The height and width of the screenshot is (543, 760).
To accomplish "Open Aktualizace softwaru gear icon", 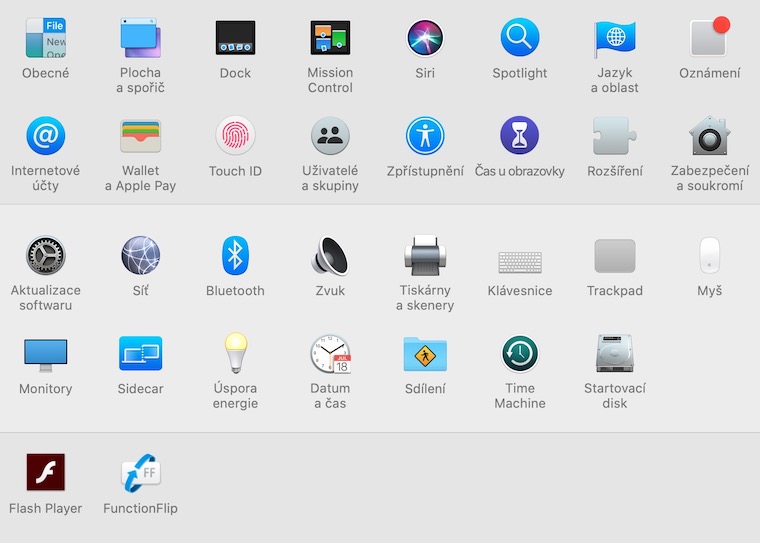I will [46, 256].
